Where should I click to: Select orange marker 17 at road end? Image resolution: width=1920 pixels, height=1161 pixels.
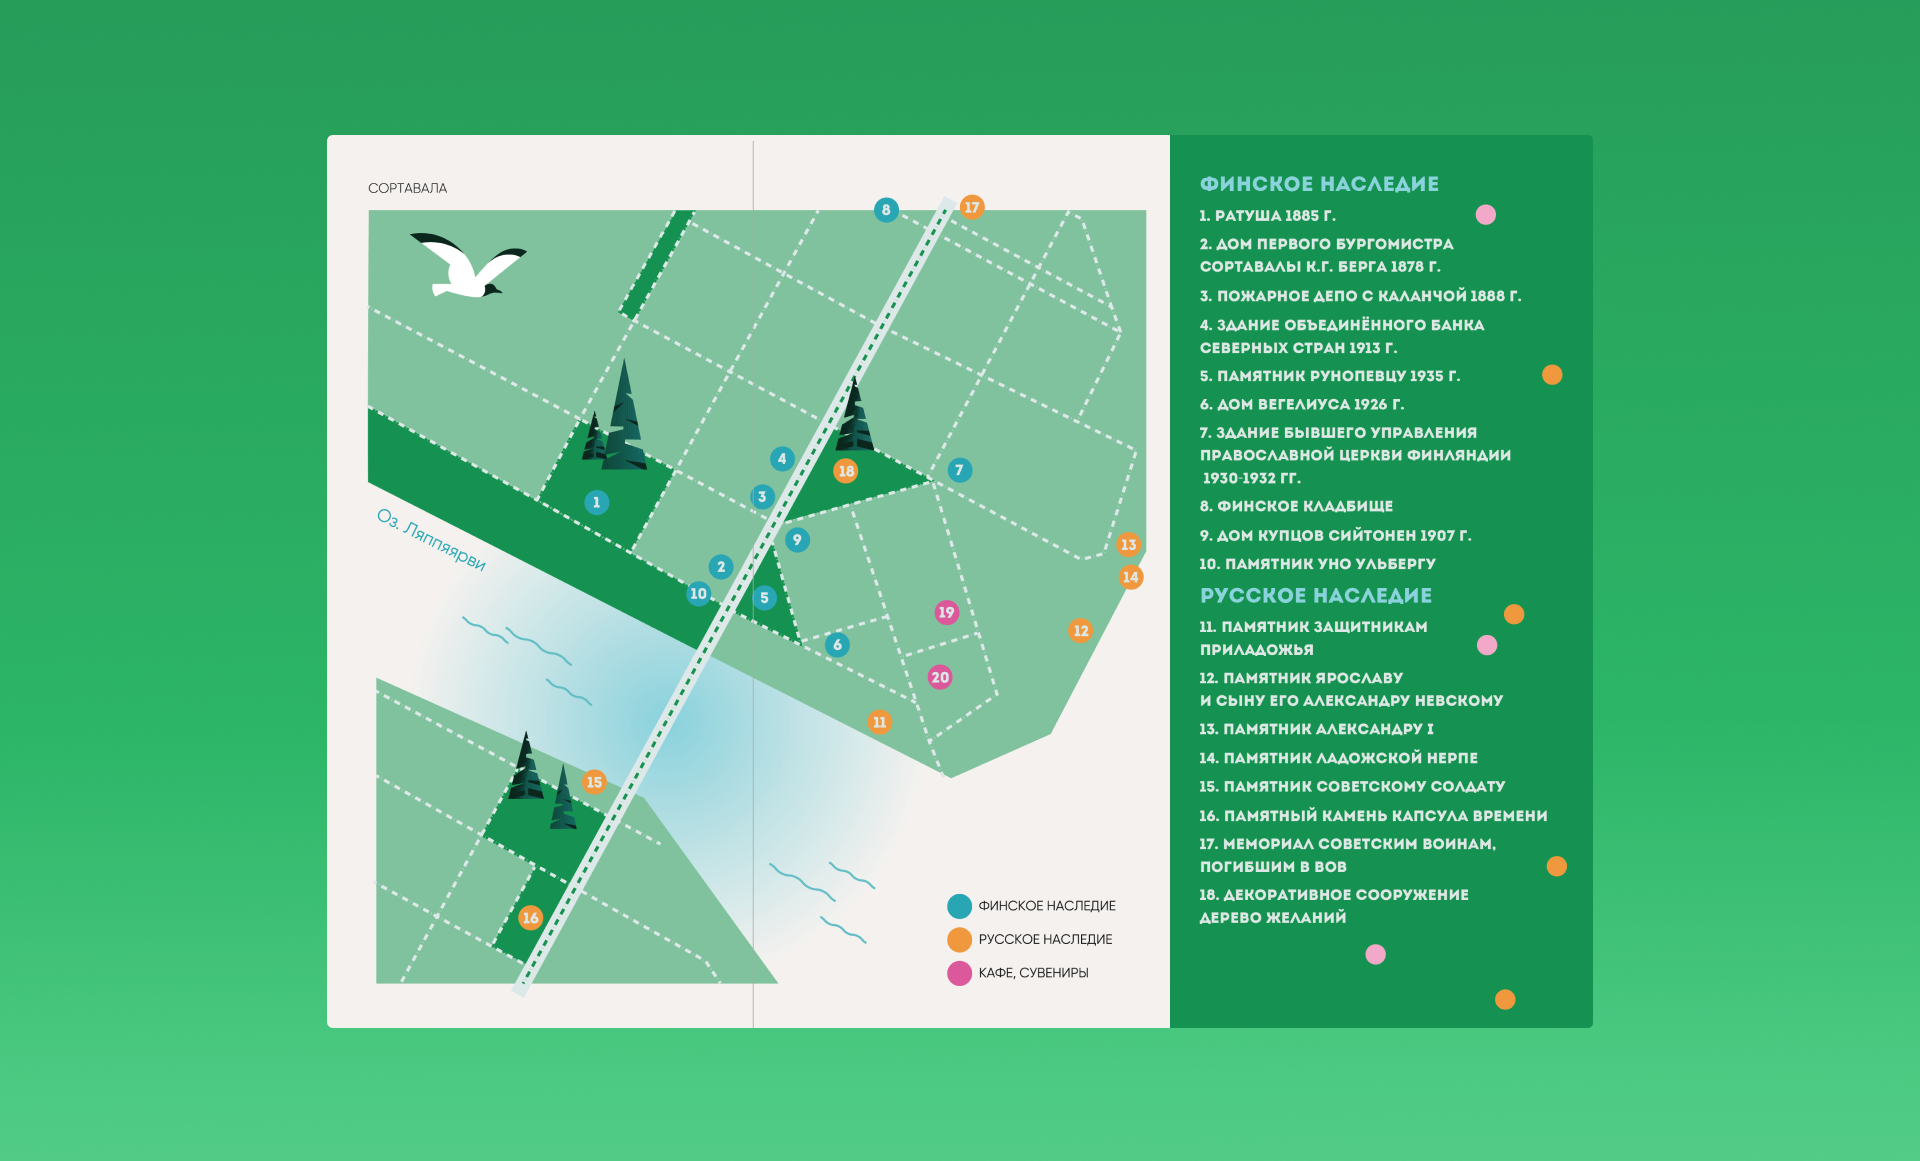tap(972, 207)
